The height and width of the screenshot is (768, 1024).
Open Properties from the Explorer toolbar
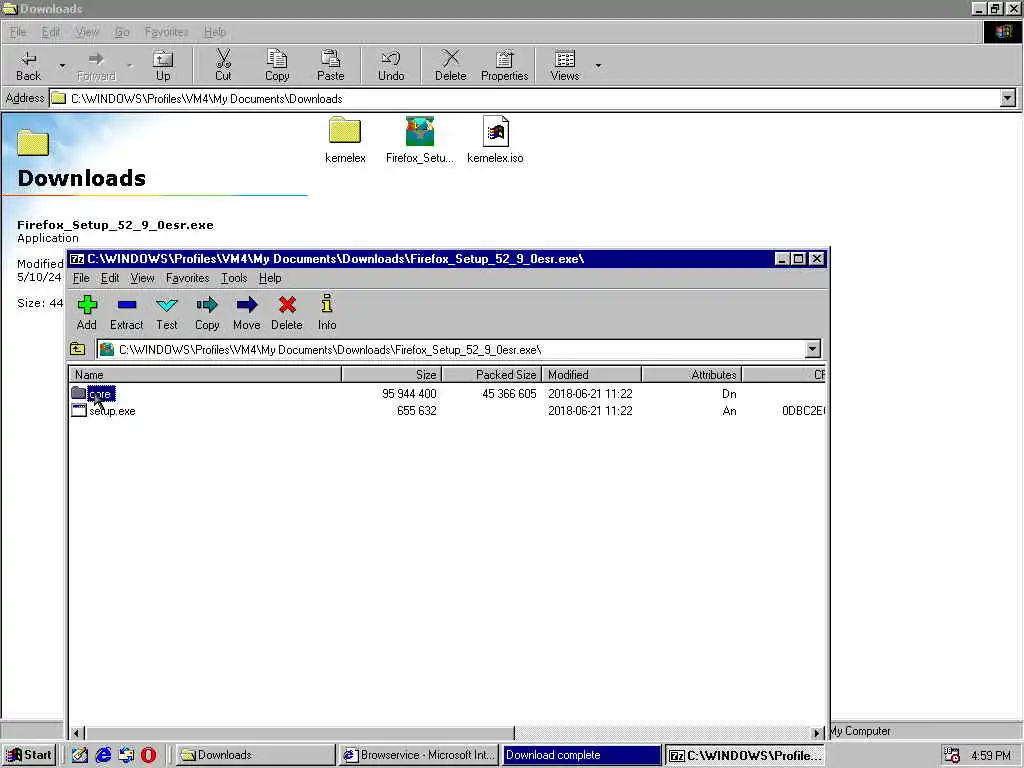coord(504,66)
